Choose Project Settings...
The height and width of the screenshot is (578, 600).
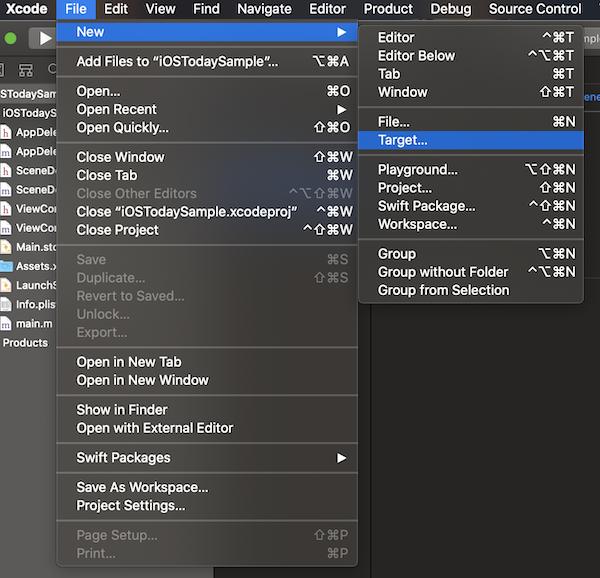(x=207, y=506)
